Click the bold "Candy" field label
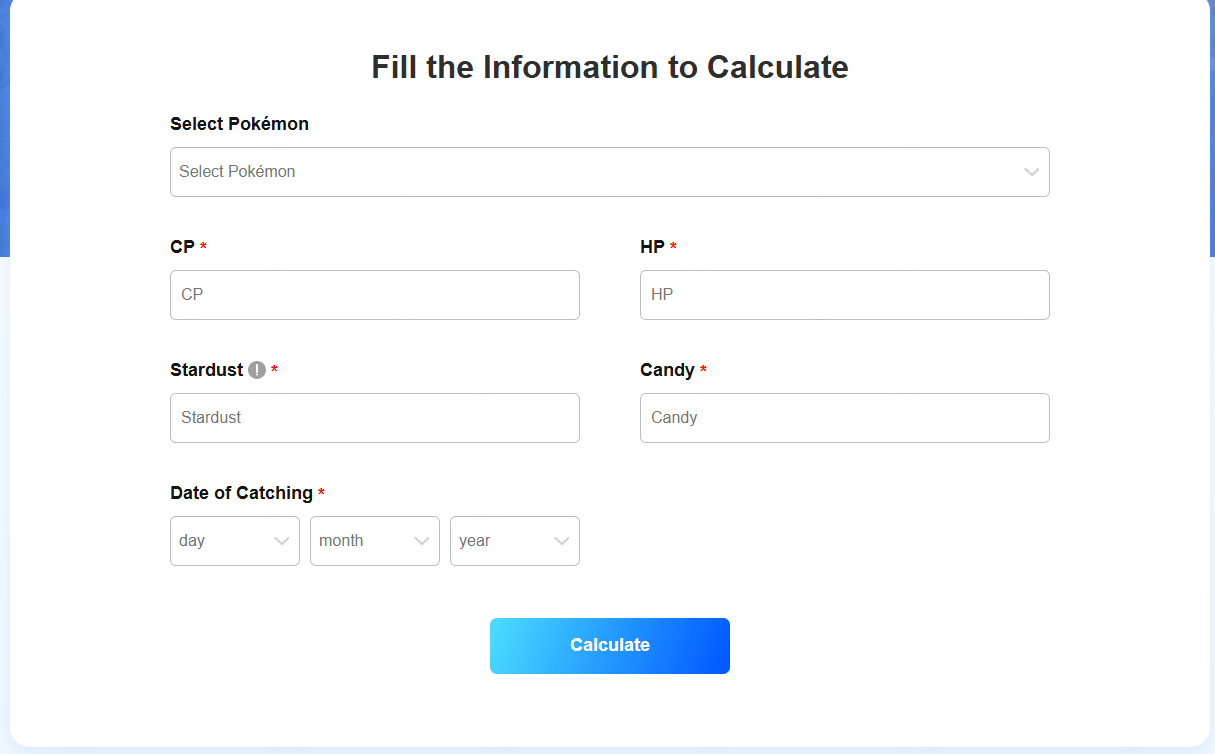Image resolution: width=1215 pixels, height=754 pixels. (667, 370)
